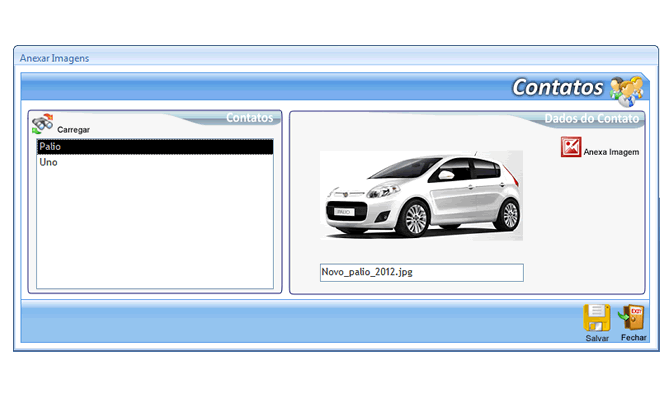Click the Fechar label under the door
Image resolution: width=670 pixels, height=395 pixels.
[x=634, y=338]
